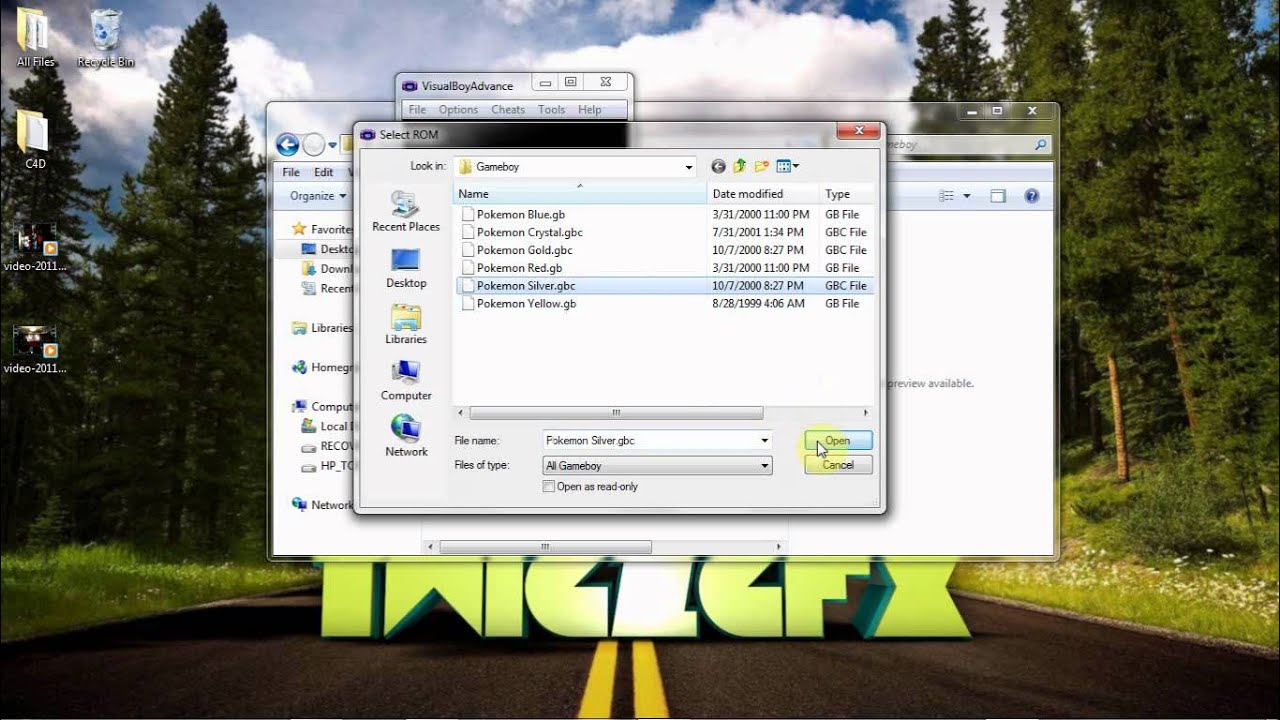Click Libraries in Explorer navigation pane
This screenshot has height=720, width=1280.
point(322,328)
